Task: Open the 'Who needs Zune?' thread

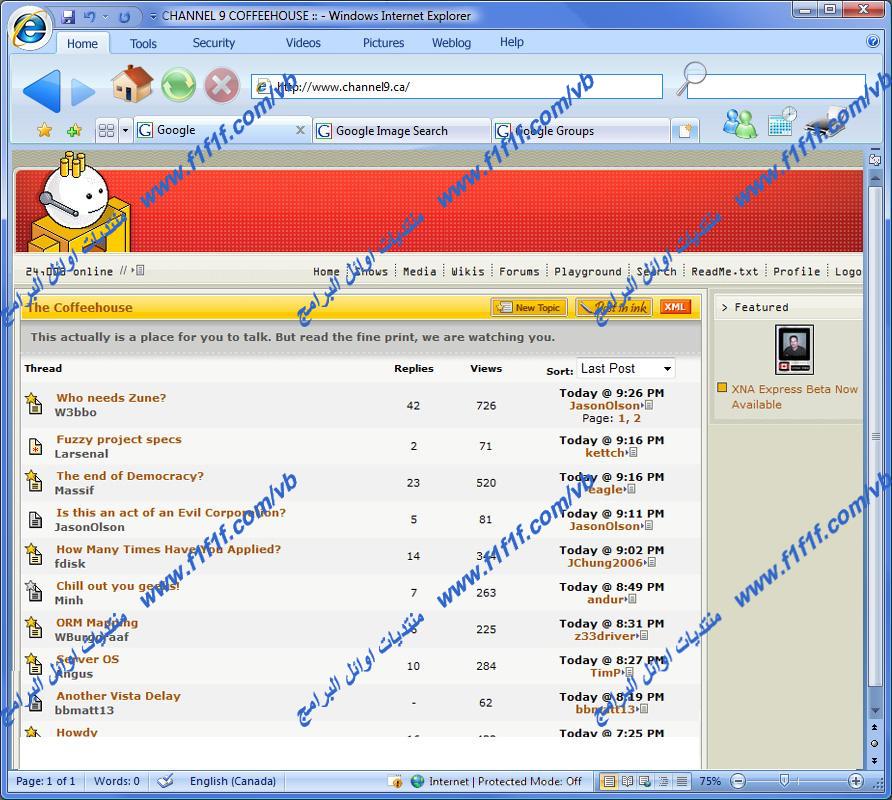Action: [111, 398]
